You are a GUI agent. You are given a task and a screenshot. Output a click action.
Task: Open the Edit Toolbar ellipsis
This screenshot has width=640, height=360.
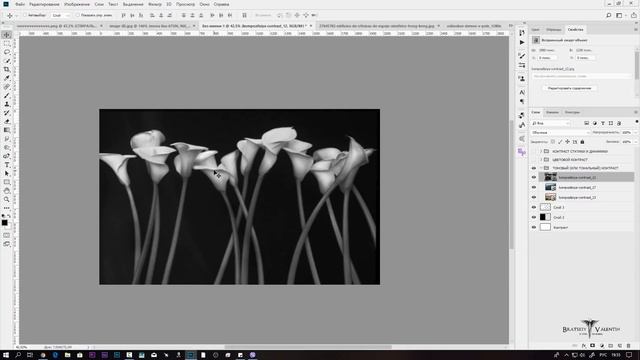(x=7, y=208)
